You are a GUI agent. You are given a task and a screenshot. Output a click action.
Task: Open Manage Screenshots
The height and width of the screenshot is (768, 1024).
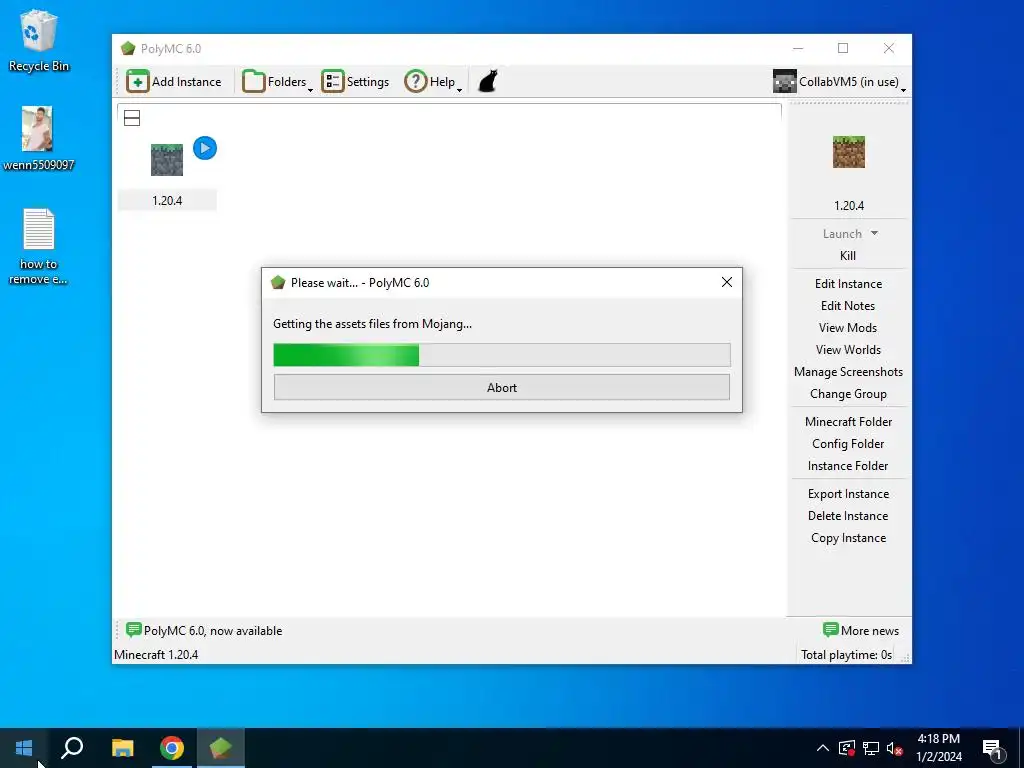click(x=848, y=372)
